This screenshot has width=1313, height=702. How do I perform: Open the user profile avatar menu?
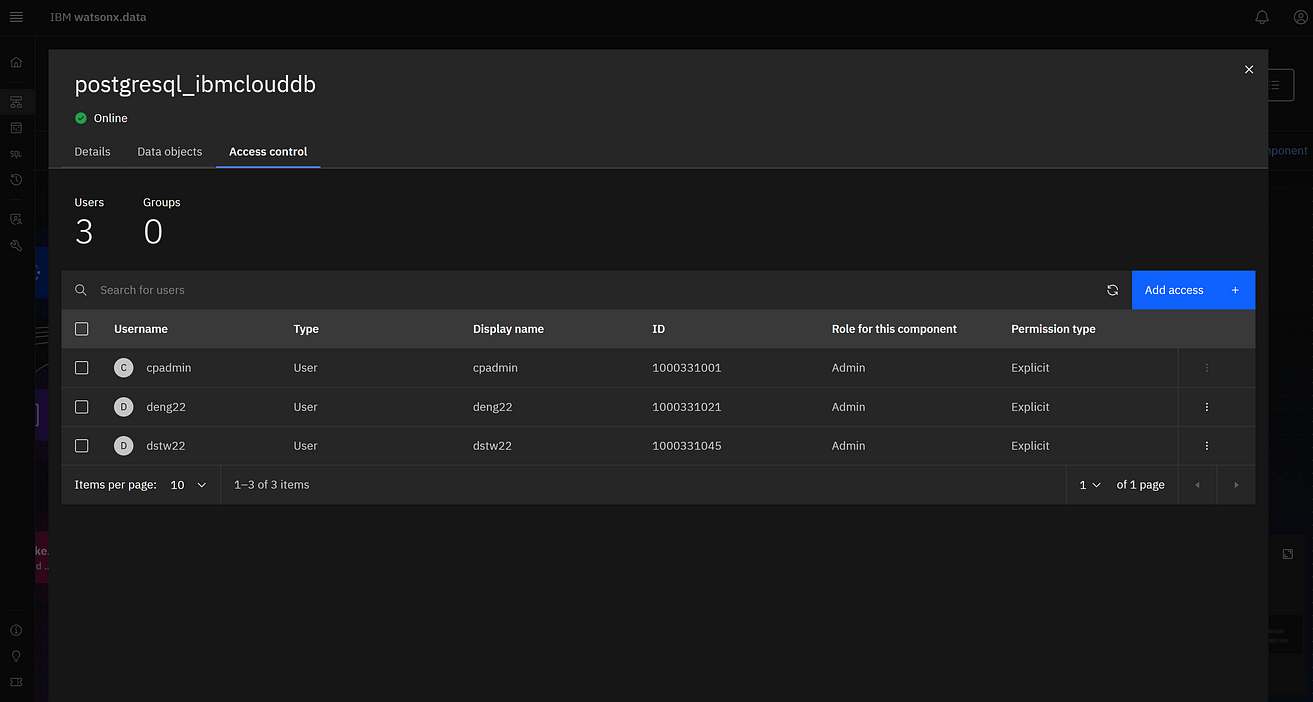point(1300,17)
